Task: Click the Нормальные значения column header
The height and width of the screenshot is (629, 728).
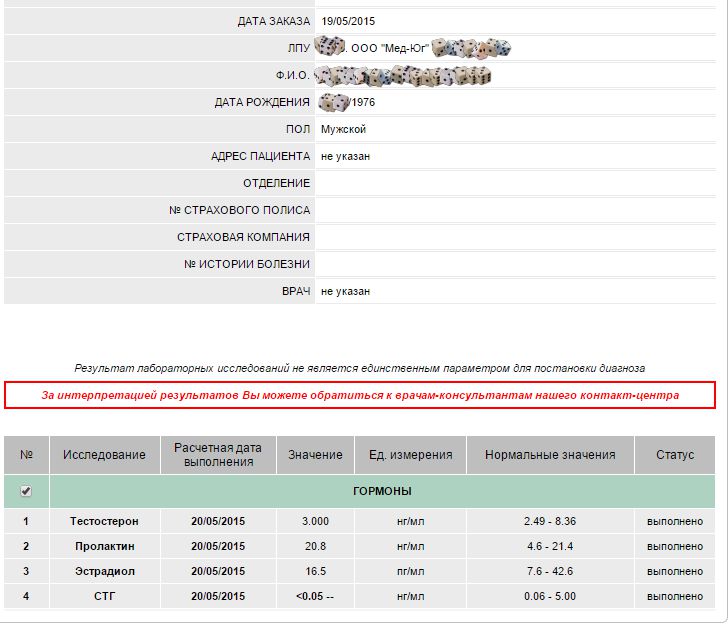Action: pyautogui.click(x=549, y=455)
